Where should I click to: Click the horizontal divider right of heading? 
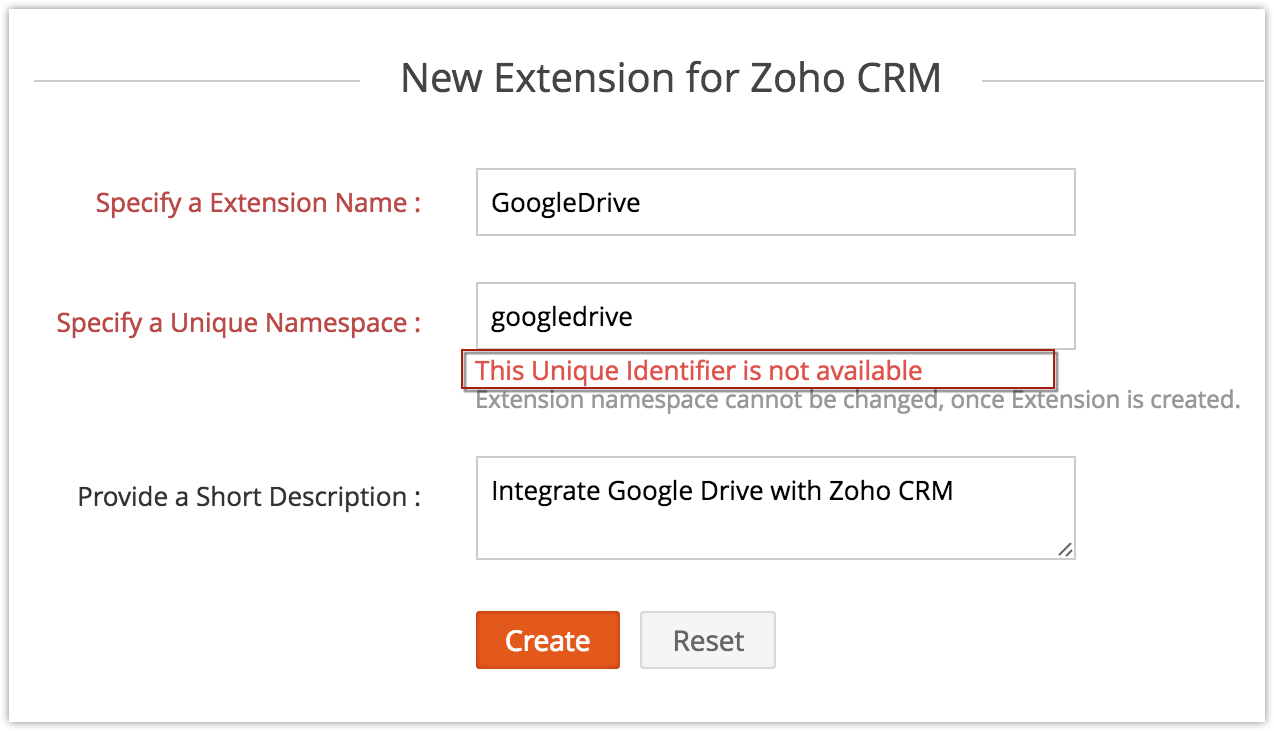pyautogui.click(x=1123, y=80)
